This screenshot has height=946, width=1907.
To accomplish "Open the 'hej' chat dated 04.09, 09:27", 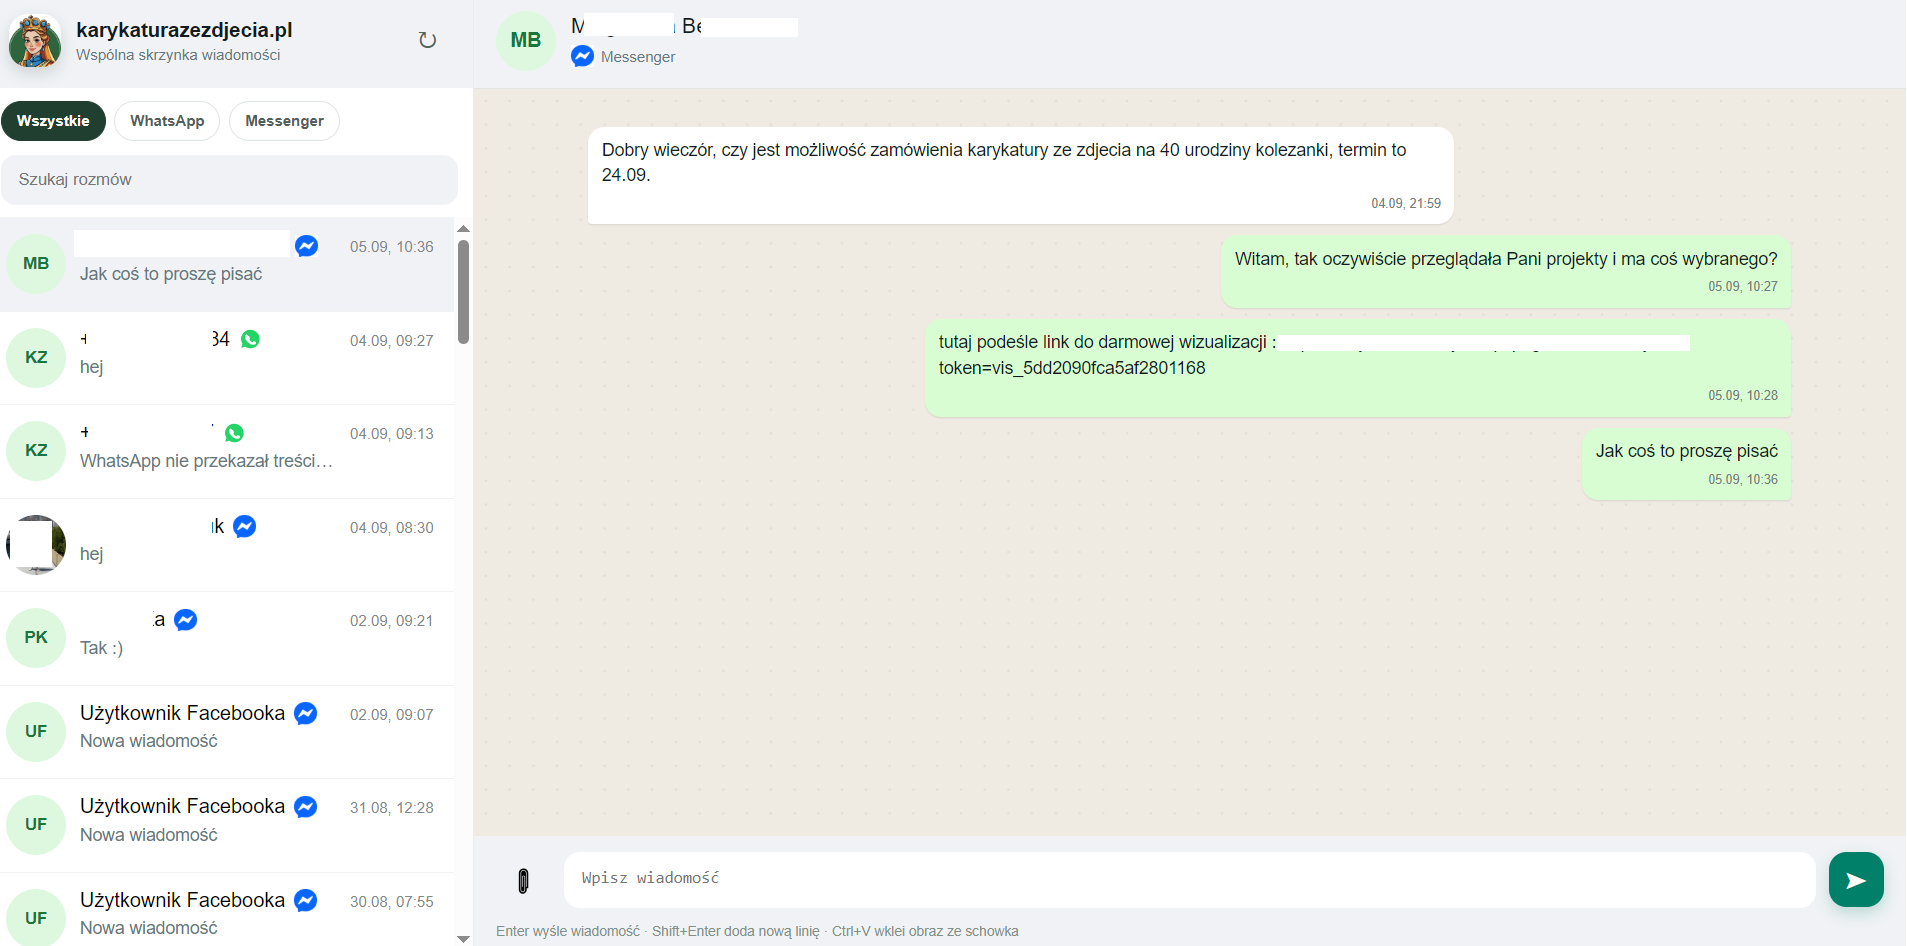I will 227,358.
